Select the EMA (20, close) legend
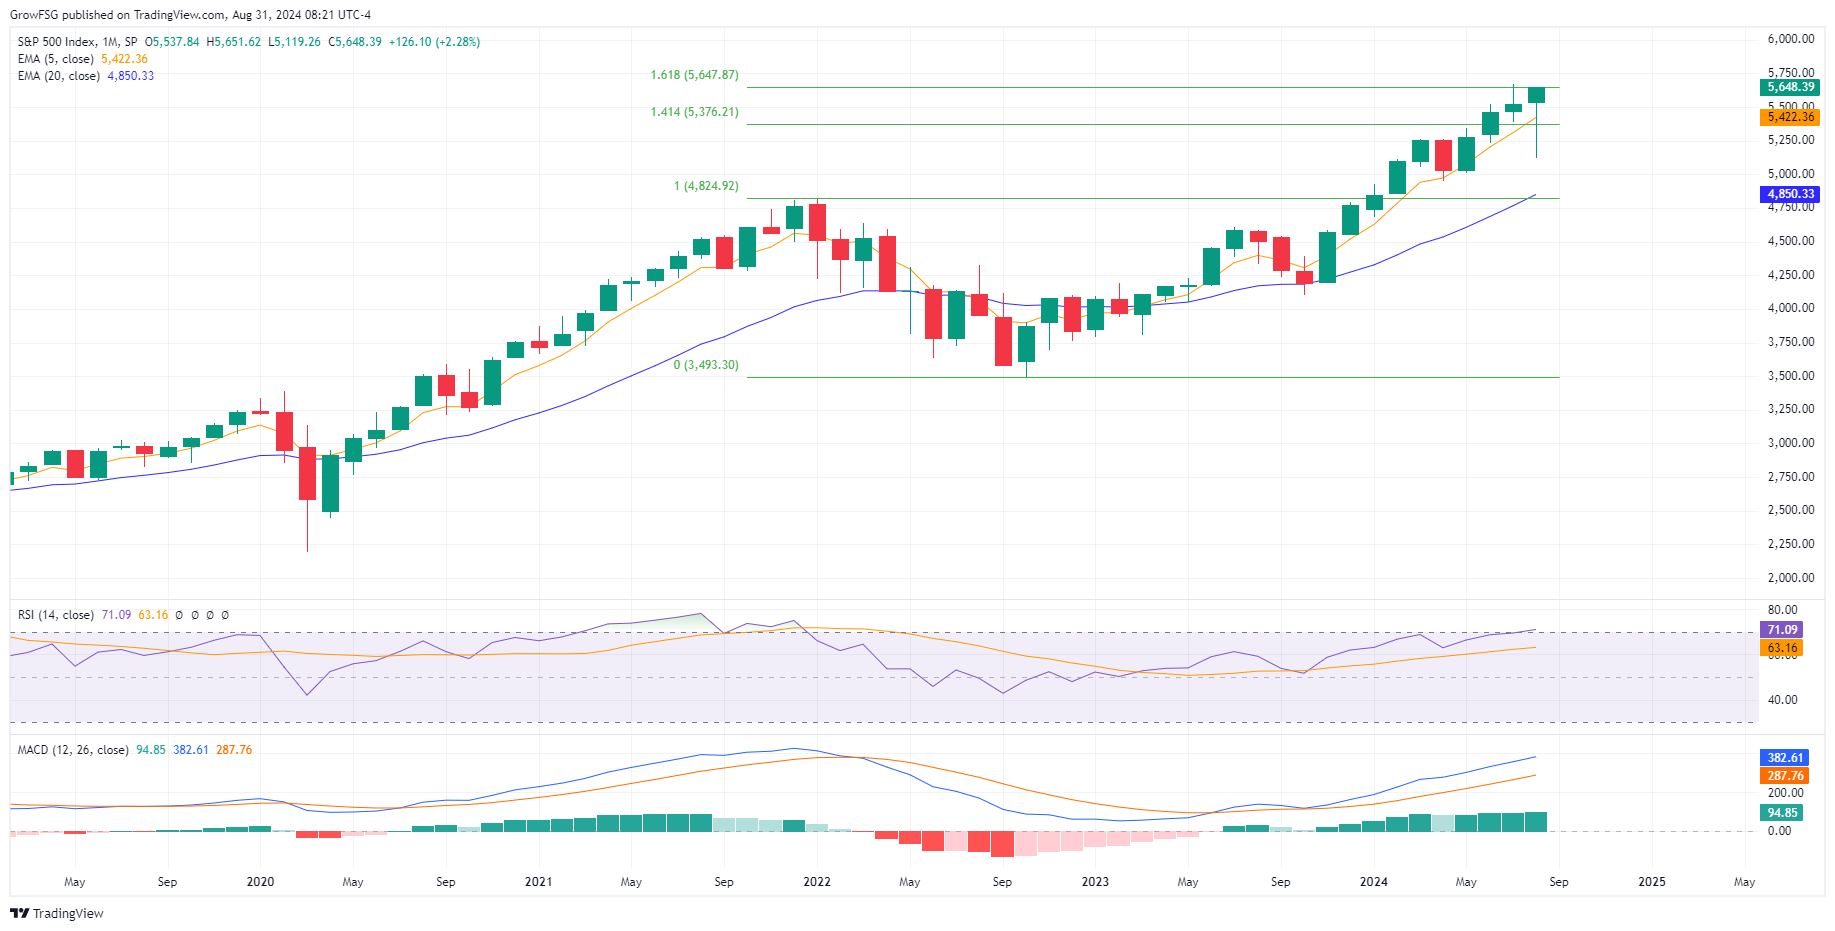This screenshot has width=1835, height=931. 59,76
